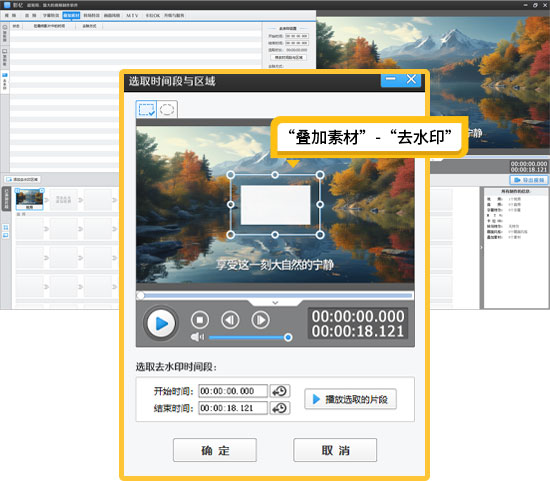The image size is (550, 481).
Task: Cancel the dialog with 取消 button
Action: click(x=335, y=450)
